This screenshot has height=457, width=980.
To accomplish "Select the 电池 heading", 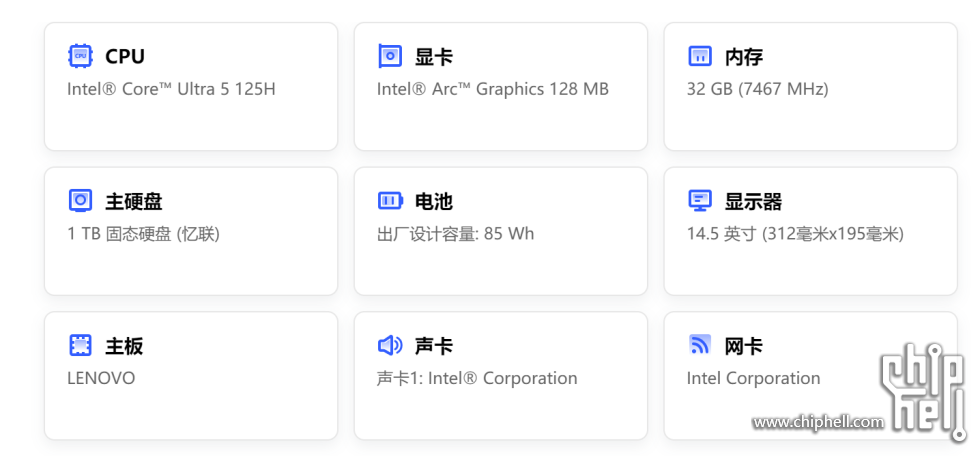I will [x=434, y=201].
